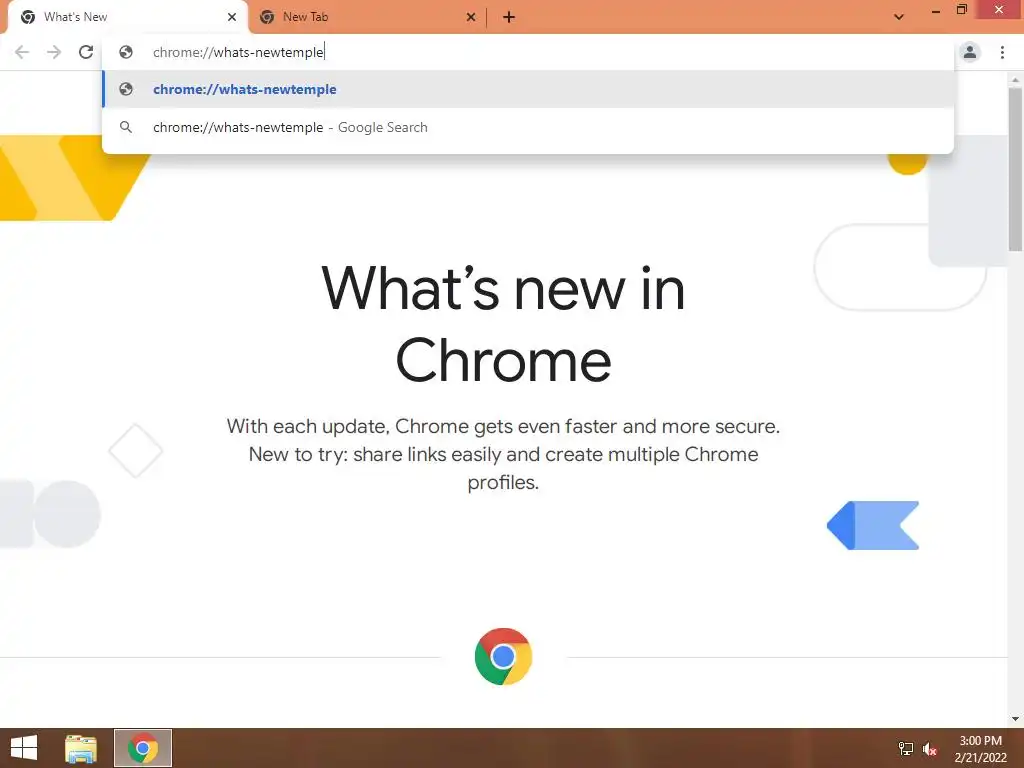
Task: Click the address bar URL field
Action: [528, 52]
